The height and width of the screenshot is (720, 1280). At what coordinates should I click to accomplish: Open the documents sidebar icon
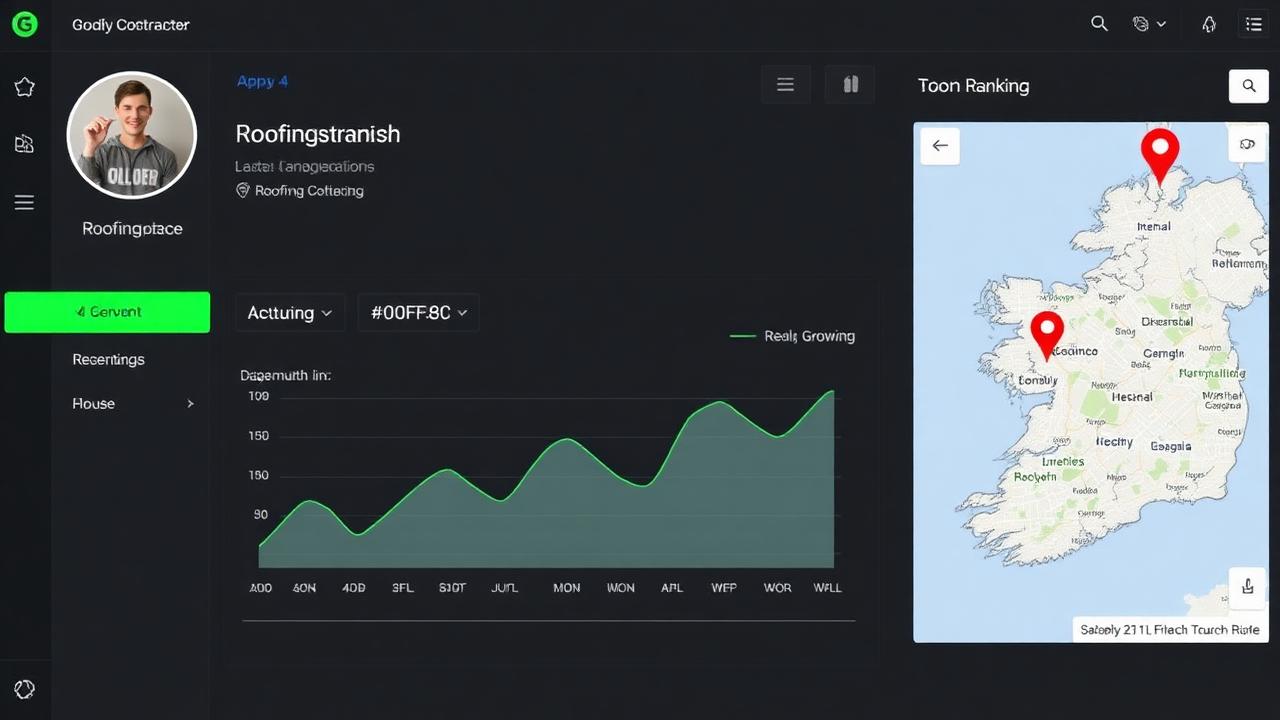point(25,144)
